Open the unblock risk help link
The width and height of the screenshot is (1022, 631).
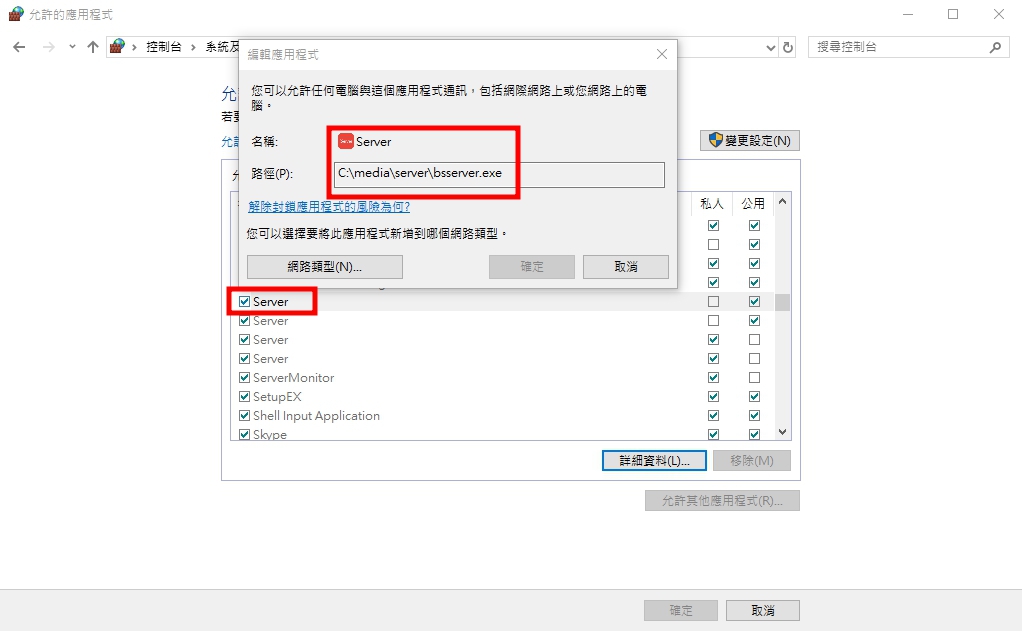click(x=329, y=207)
